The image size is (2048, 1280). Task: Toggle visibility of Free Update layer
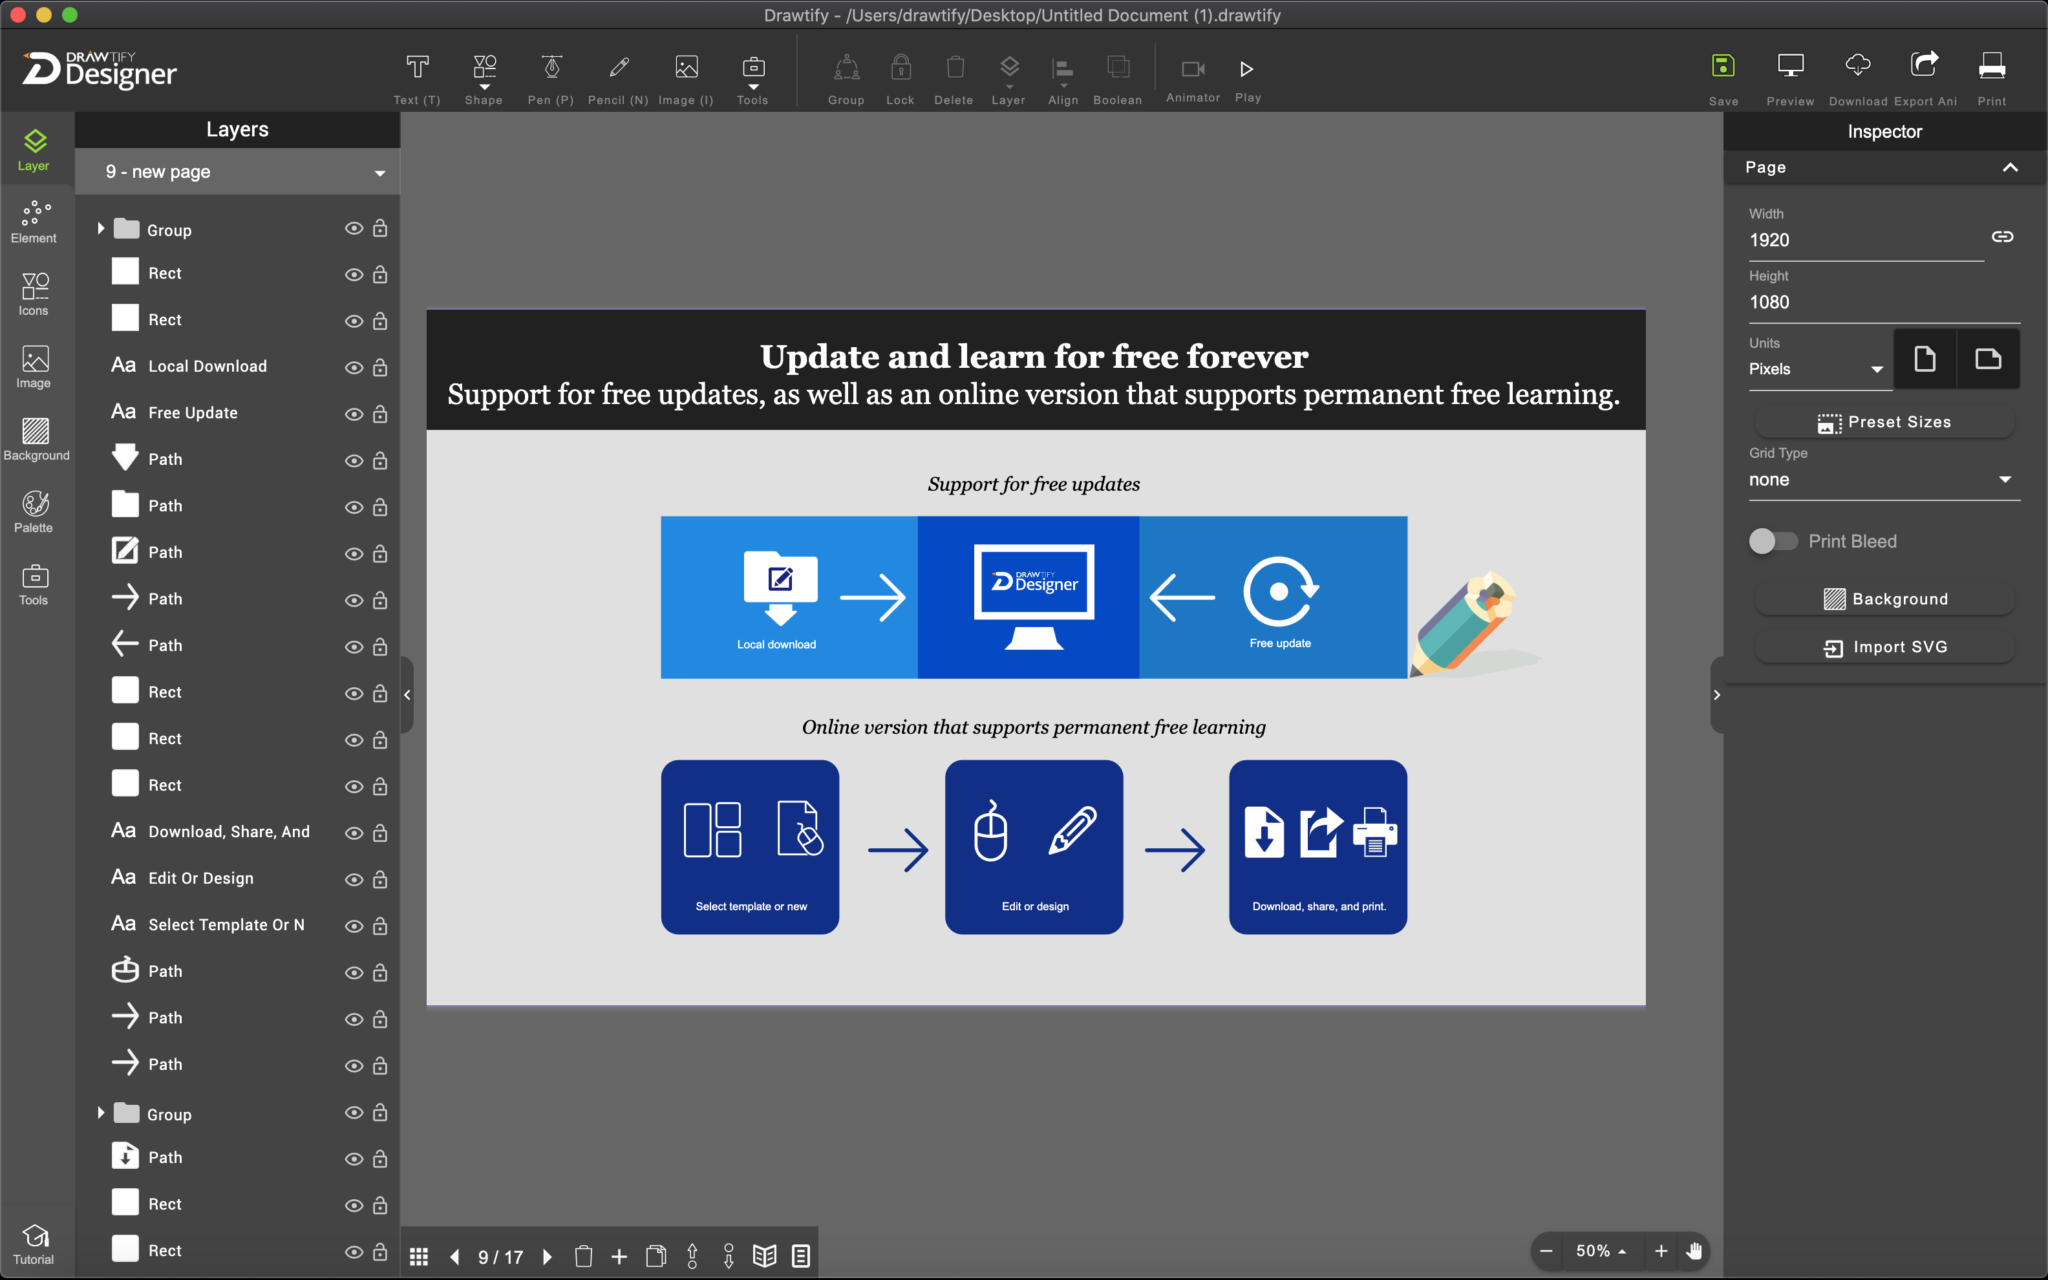352,413
